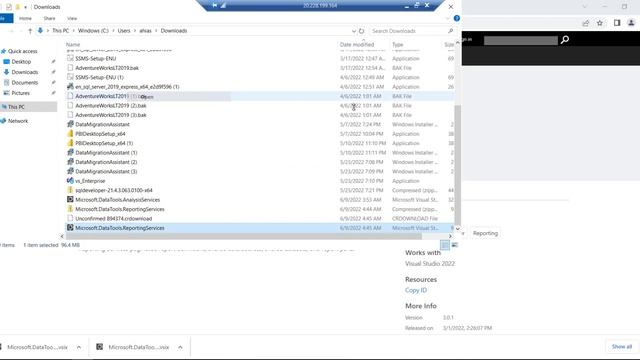Viewport: 640px width, 360px height.
Task: Sort files by Date modified column
Action: 357,44
